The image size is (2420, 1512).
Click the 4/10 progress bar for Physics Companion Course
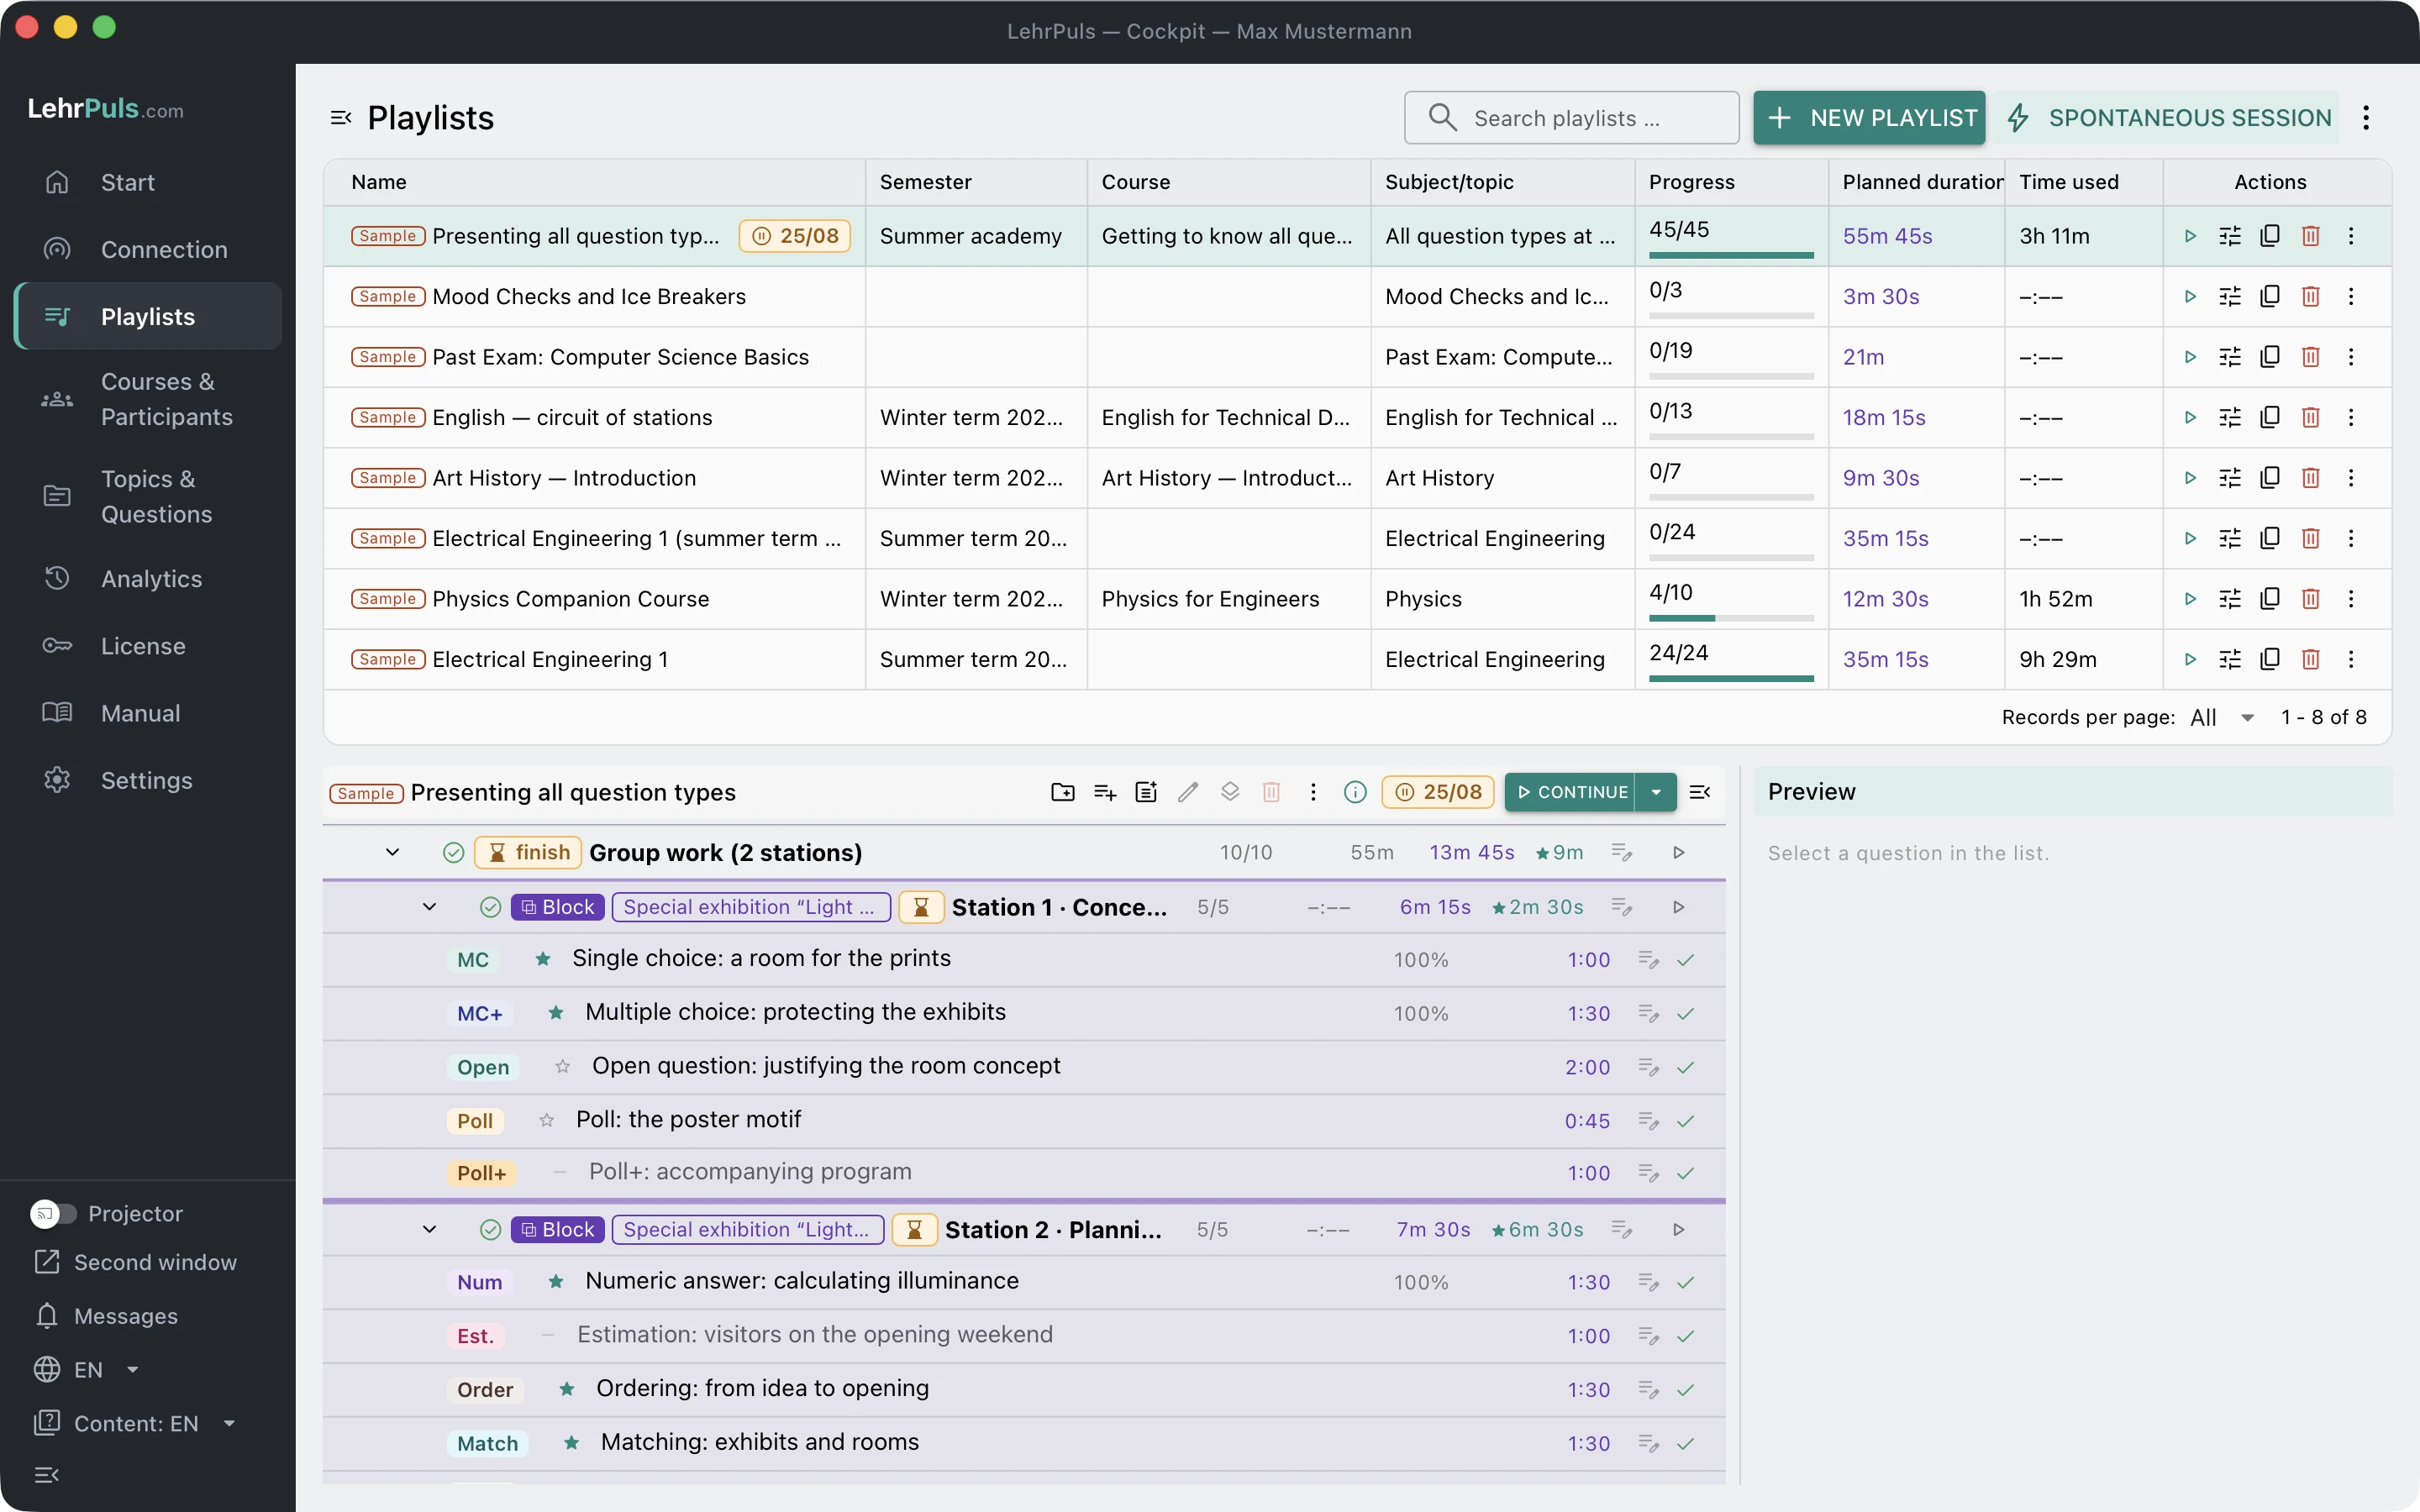(x=1731, y=618)
